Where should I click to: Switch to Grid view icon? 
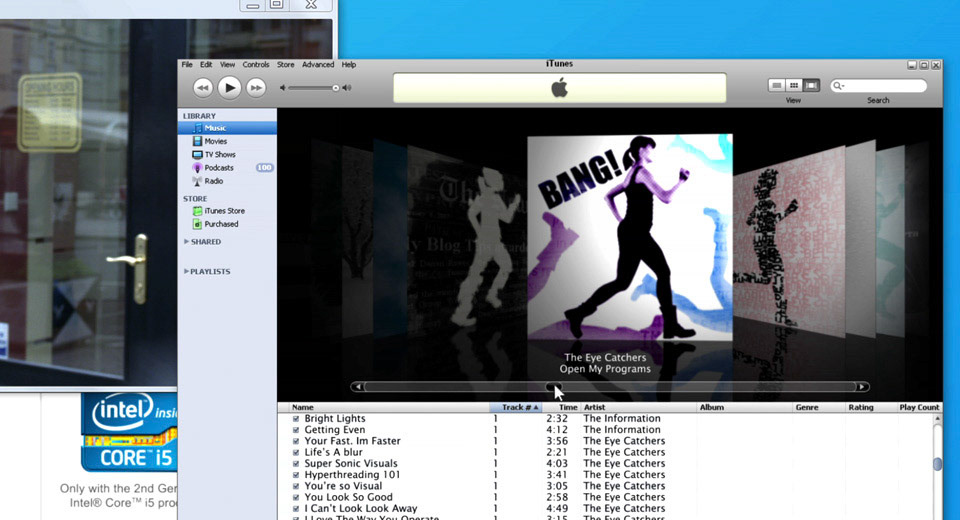coord(793,86)
